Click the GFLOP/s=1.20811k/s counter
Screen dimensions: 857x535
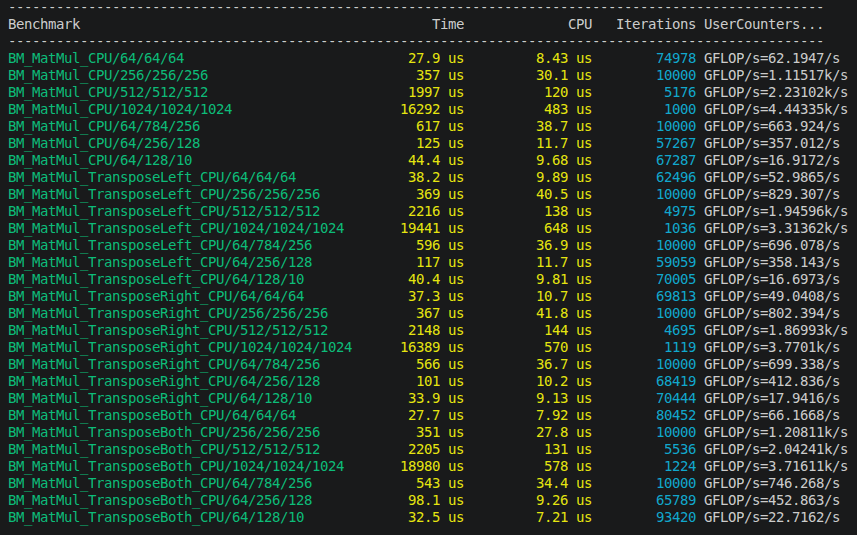pyautogui.click(x=776, y=432)
